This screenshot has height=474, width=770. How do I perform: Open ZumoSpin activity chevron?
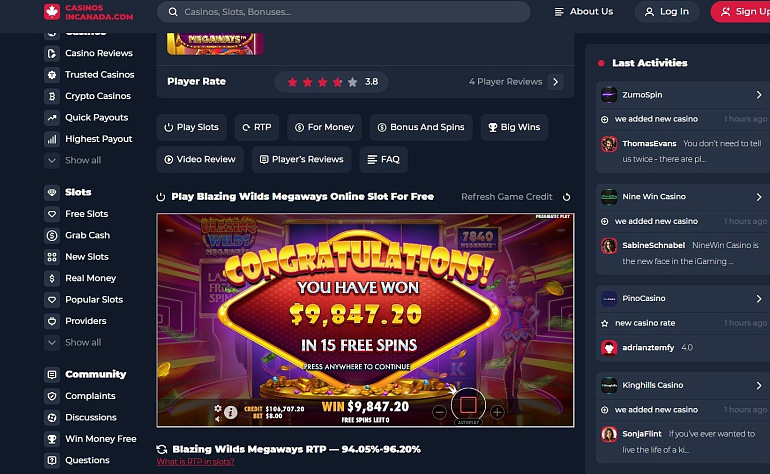coord(759,95)
